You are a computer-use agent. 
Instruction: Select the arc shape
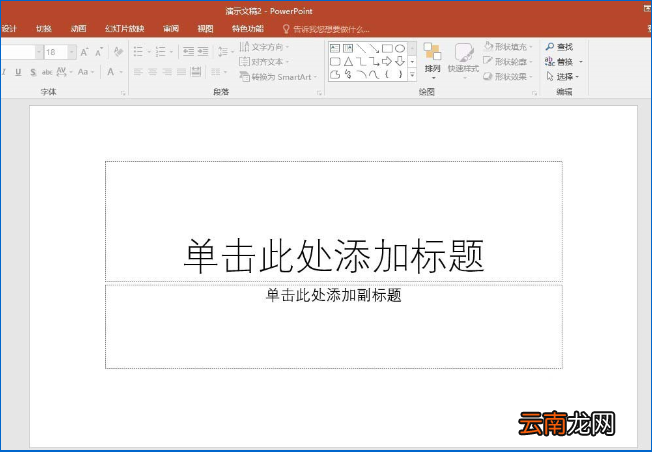tap(361, 74)
